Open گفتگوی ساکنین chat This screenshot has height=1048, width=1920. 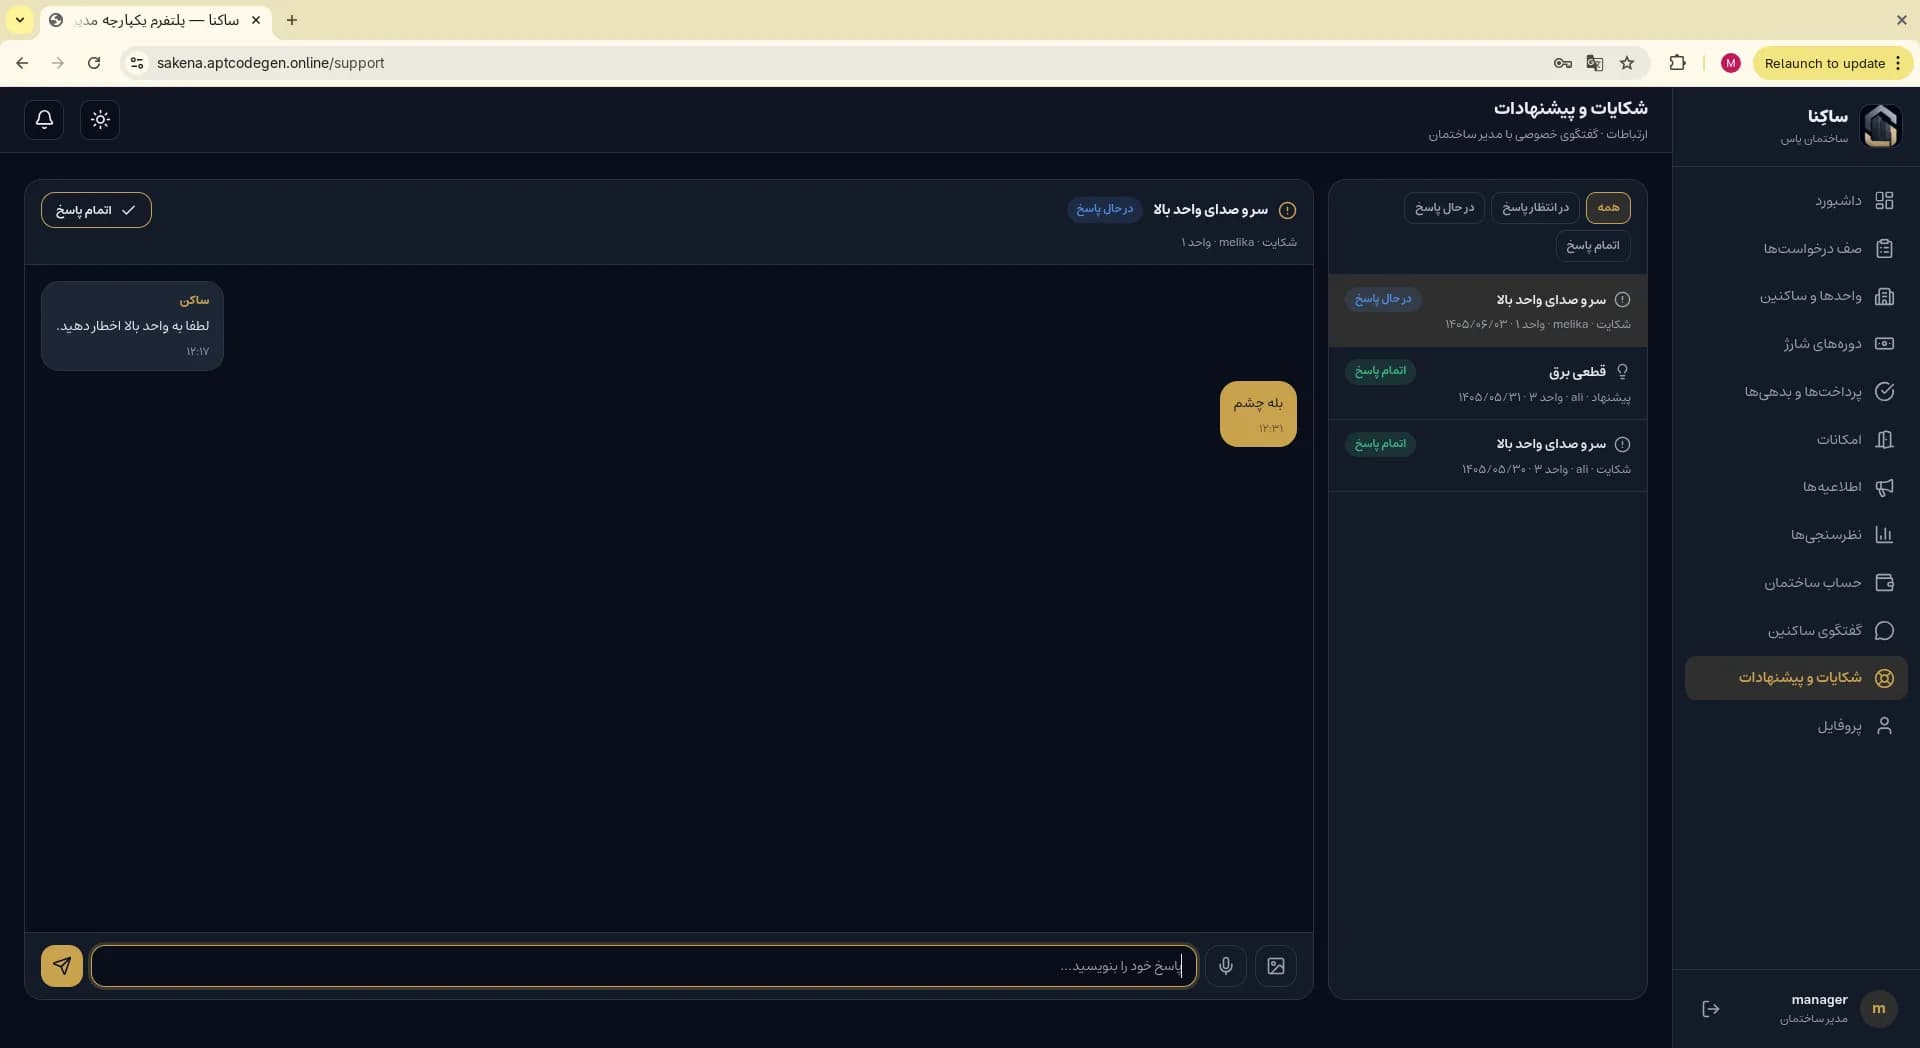1796,631
